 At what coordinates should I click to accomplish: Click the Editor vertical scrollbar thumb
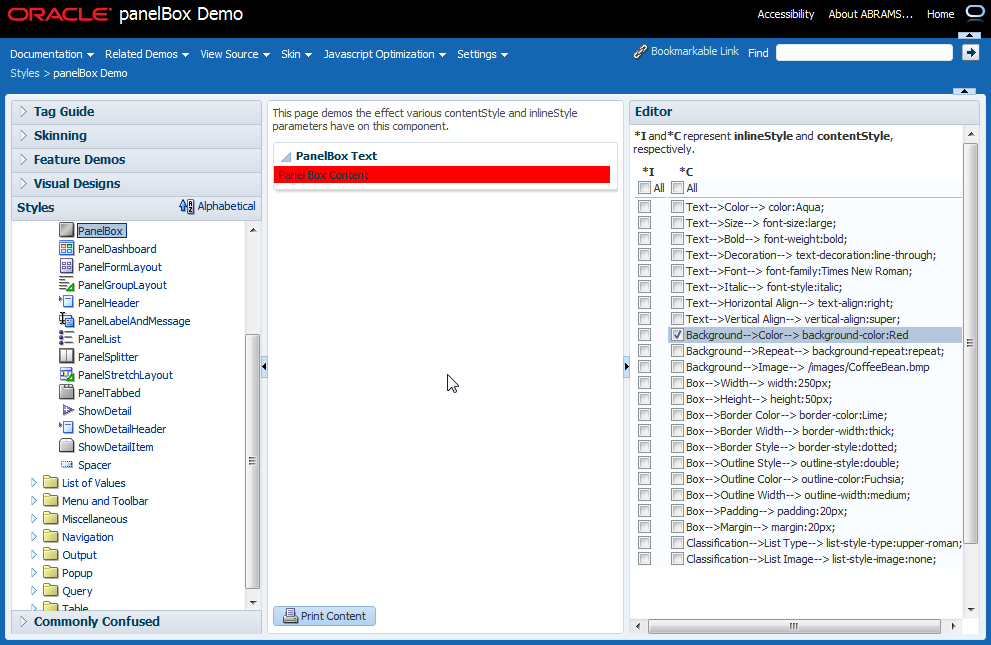(x=970, y=342)
